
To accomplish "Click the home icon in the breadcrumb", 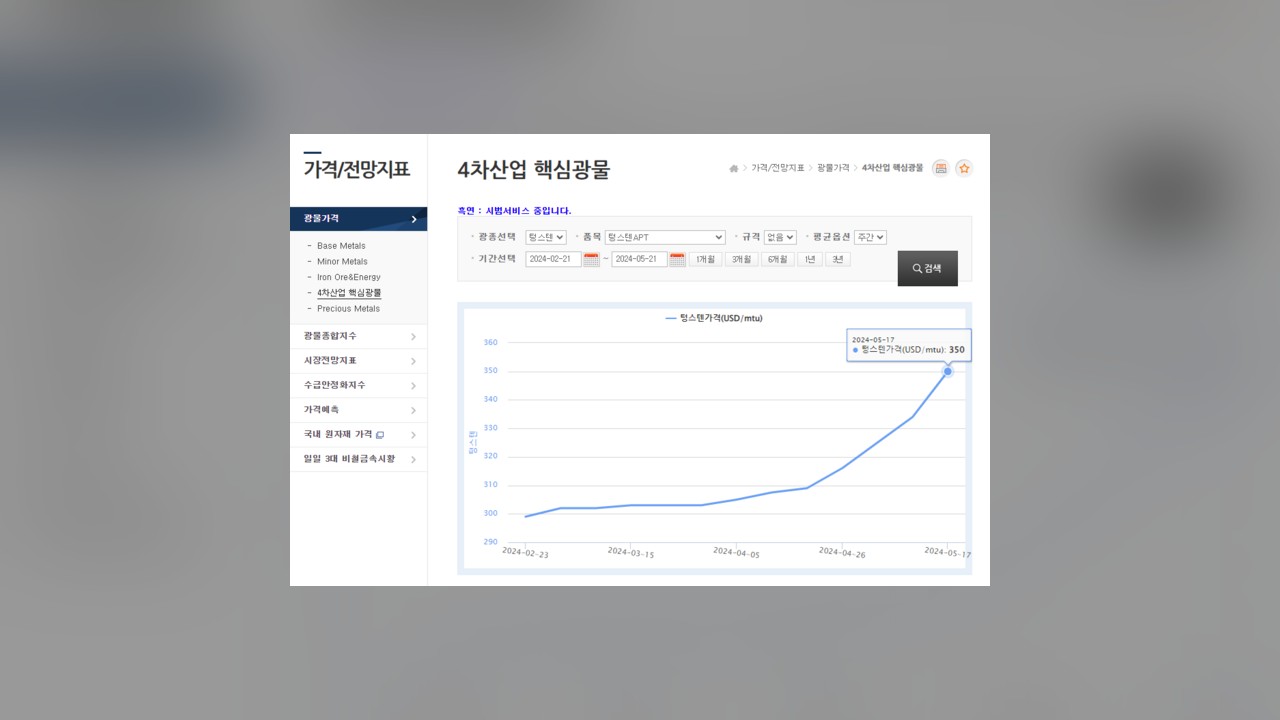I will click(734, 168).
